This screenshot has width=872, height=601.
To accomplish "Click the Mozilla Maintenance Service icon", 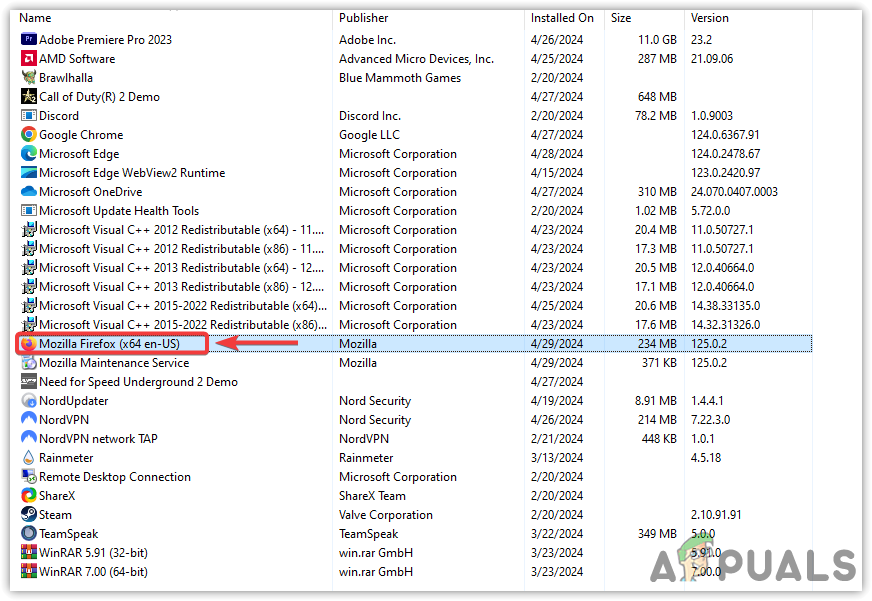I will pos(29,362).
